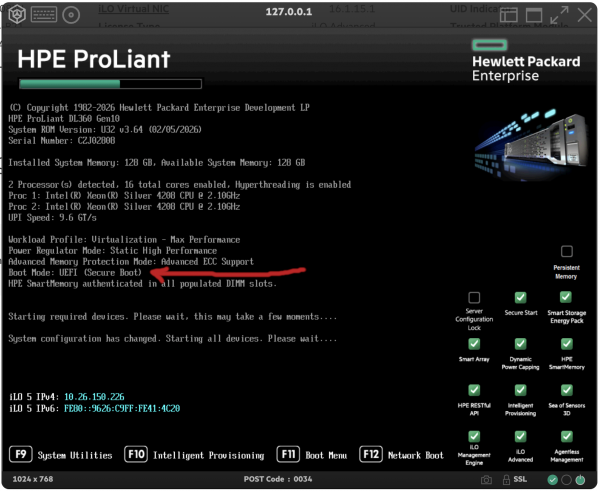Switch console to docked layout view
Viewport: 600px width, 491px height.
point(509,15)
